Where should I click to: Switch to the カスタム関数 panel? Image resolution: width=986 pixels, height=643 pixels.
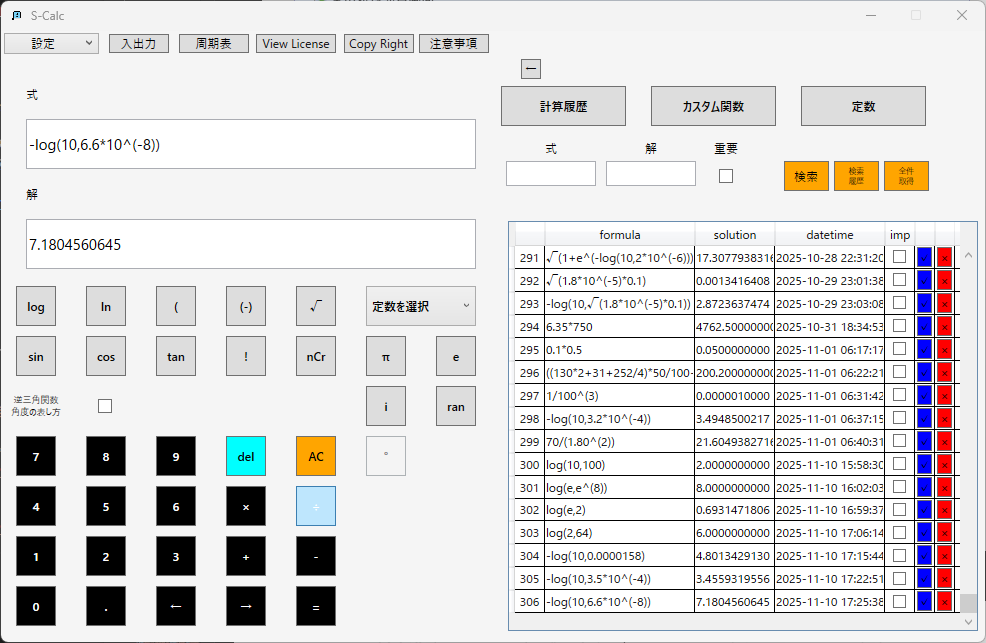(x=713, y=105)
